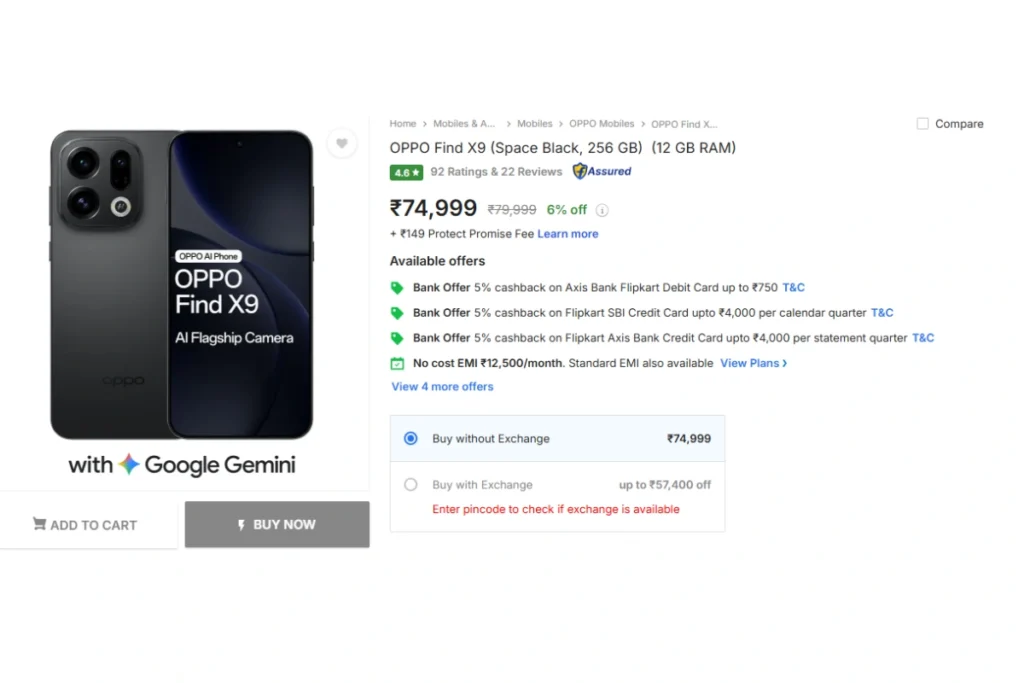
Task: Open T&C for SBI Credit Card offer
Action: pyautogui.click(x=881, y=313)
